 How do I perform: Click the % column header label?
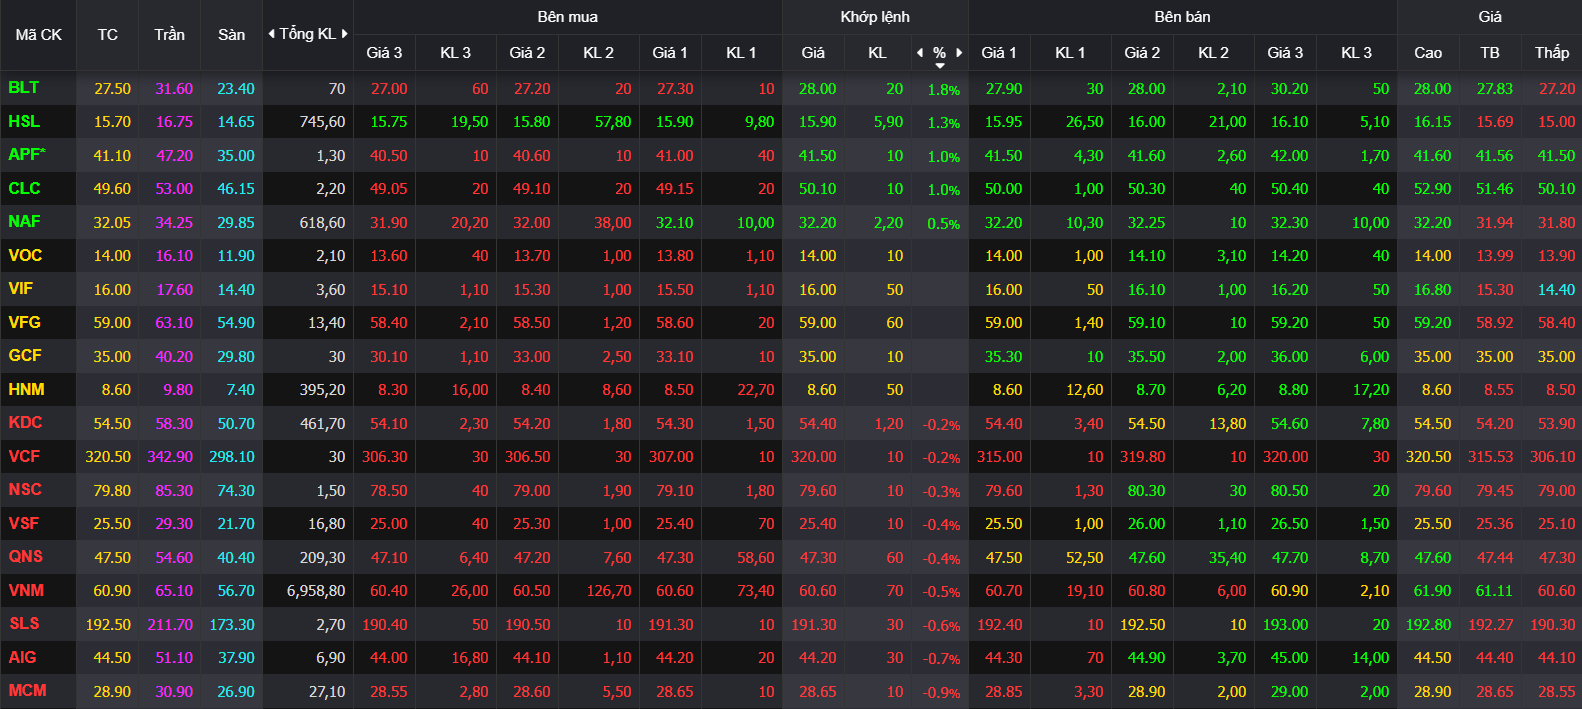click(x=939, y=53)
